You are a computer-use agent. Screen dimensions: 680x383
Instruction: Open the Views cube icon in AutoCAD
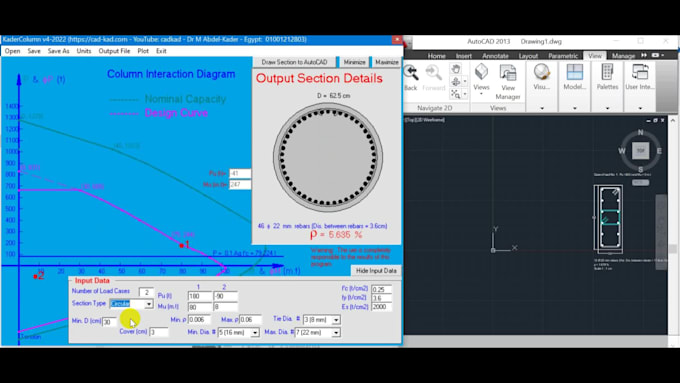point(481,72)
